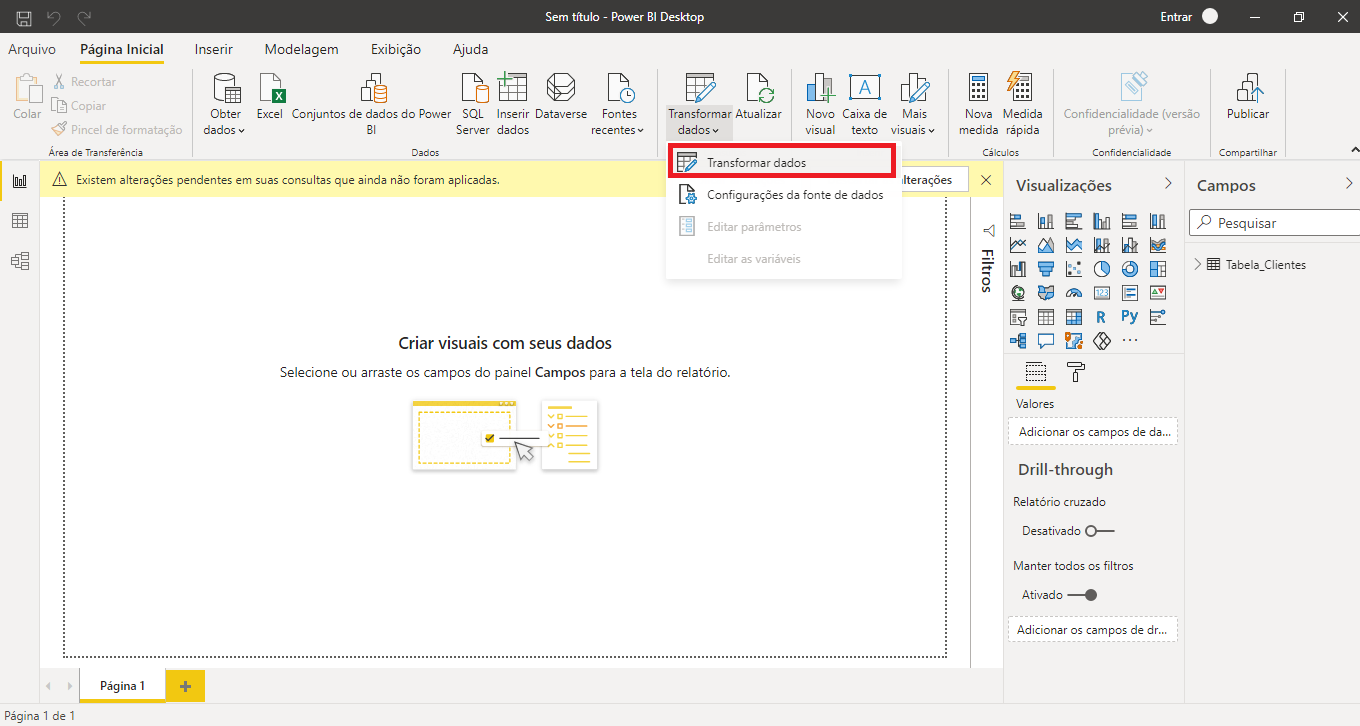Dismiss the pending changes warning bar

(986, 180)
